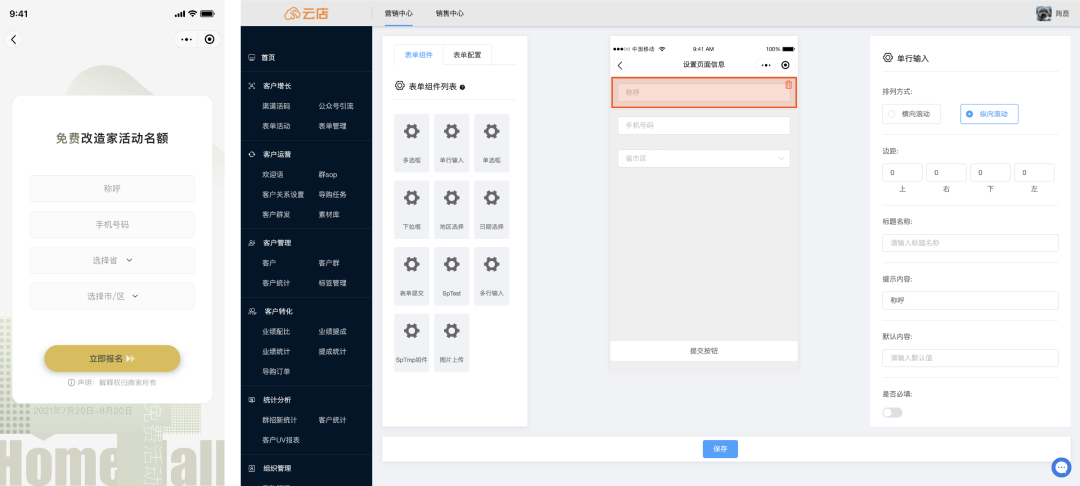Image resolution: width=1080 pixels, height=486 pixels.
Task: Click the 客户增长 section icon
Action: [252, 86]
